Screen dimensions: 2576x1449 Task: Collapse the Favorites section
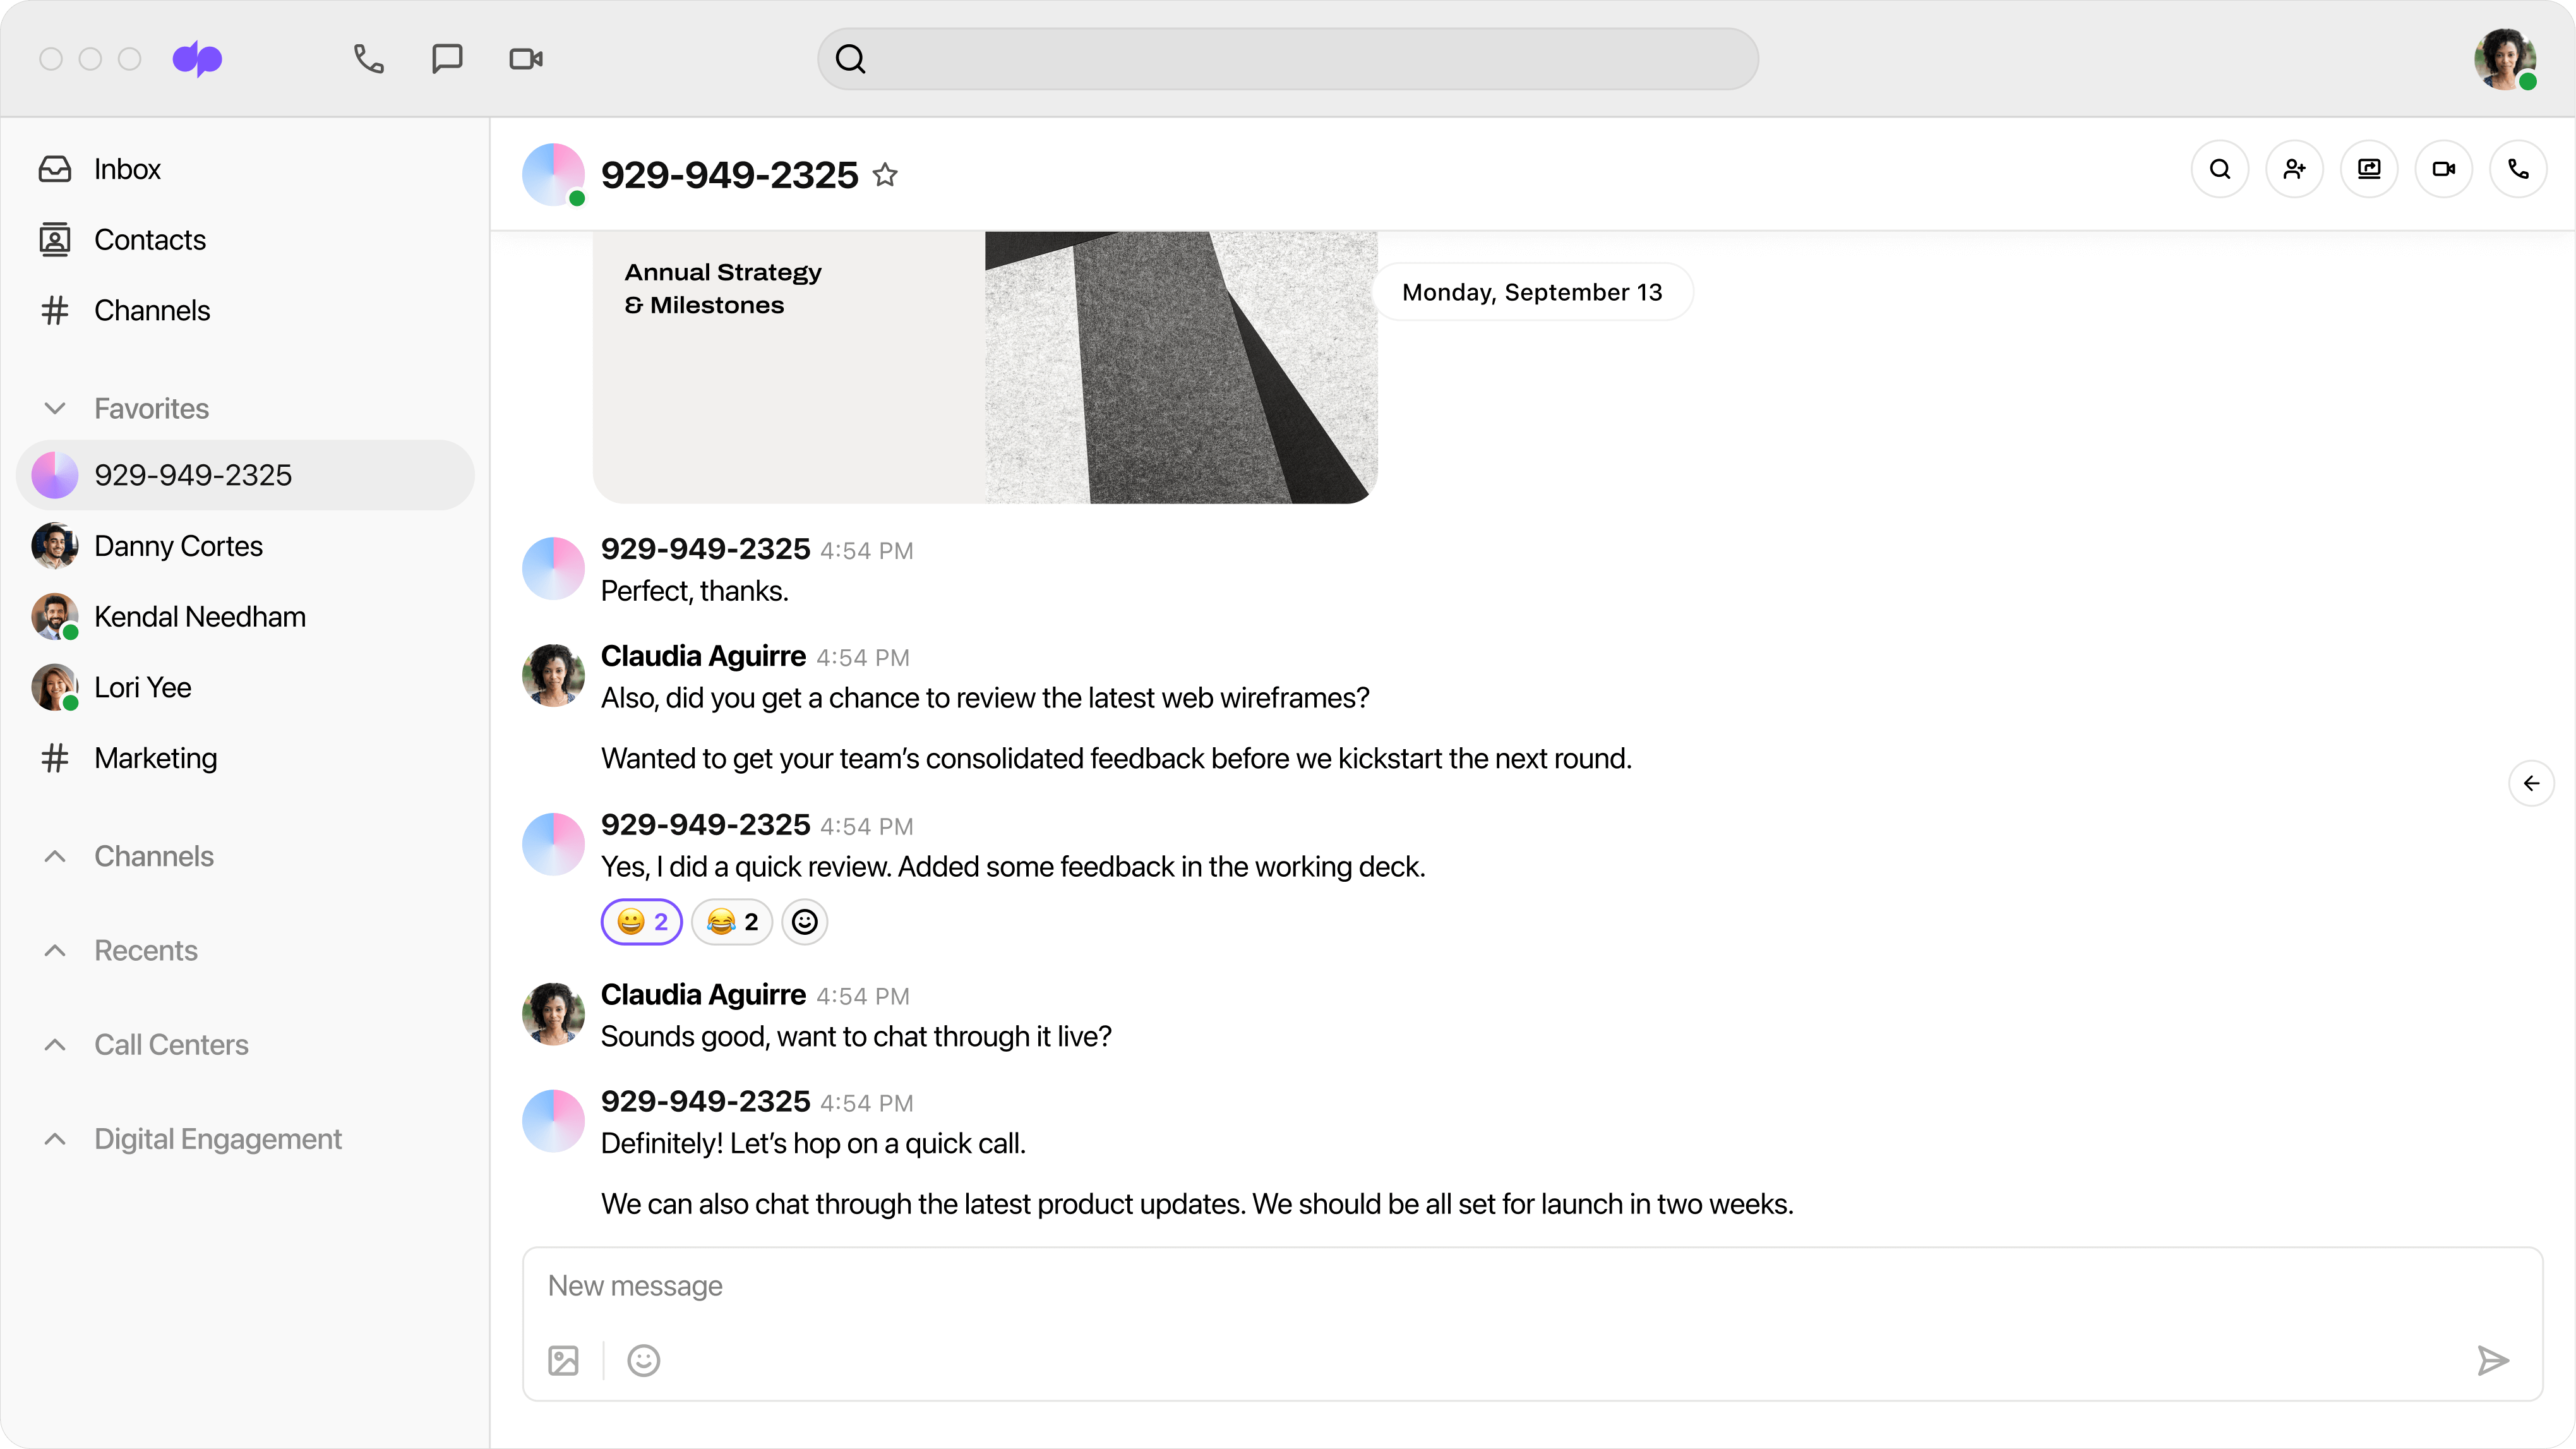55,408
